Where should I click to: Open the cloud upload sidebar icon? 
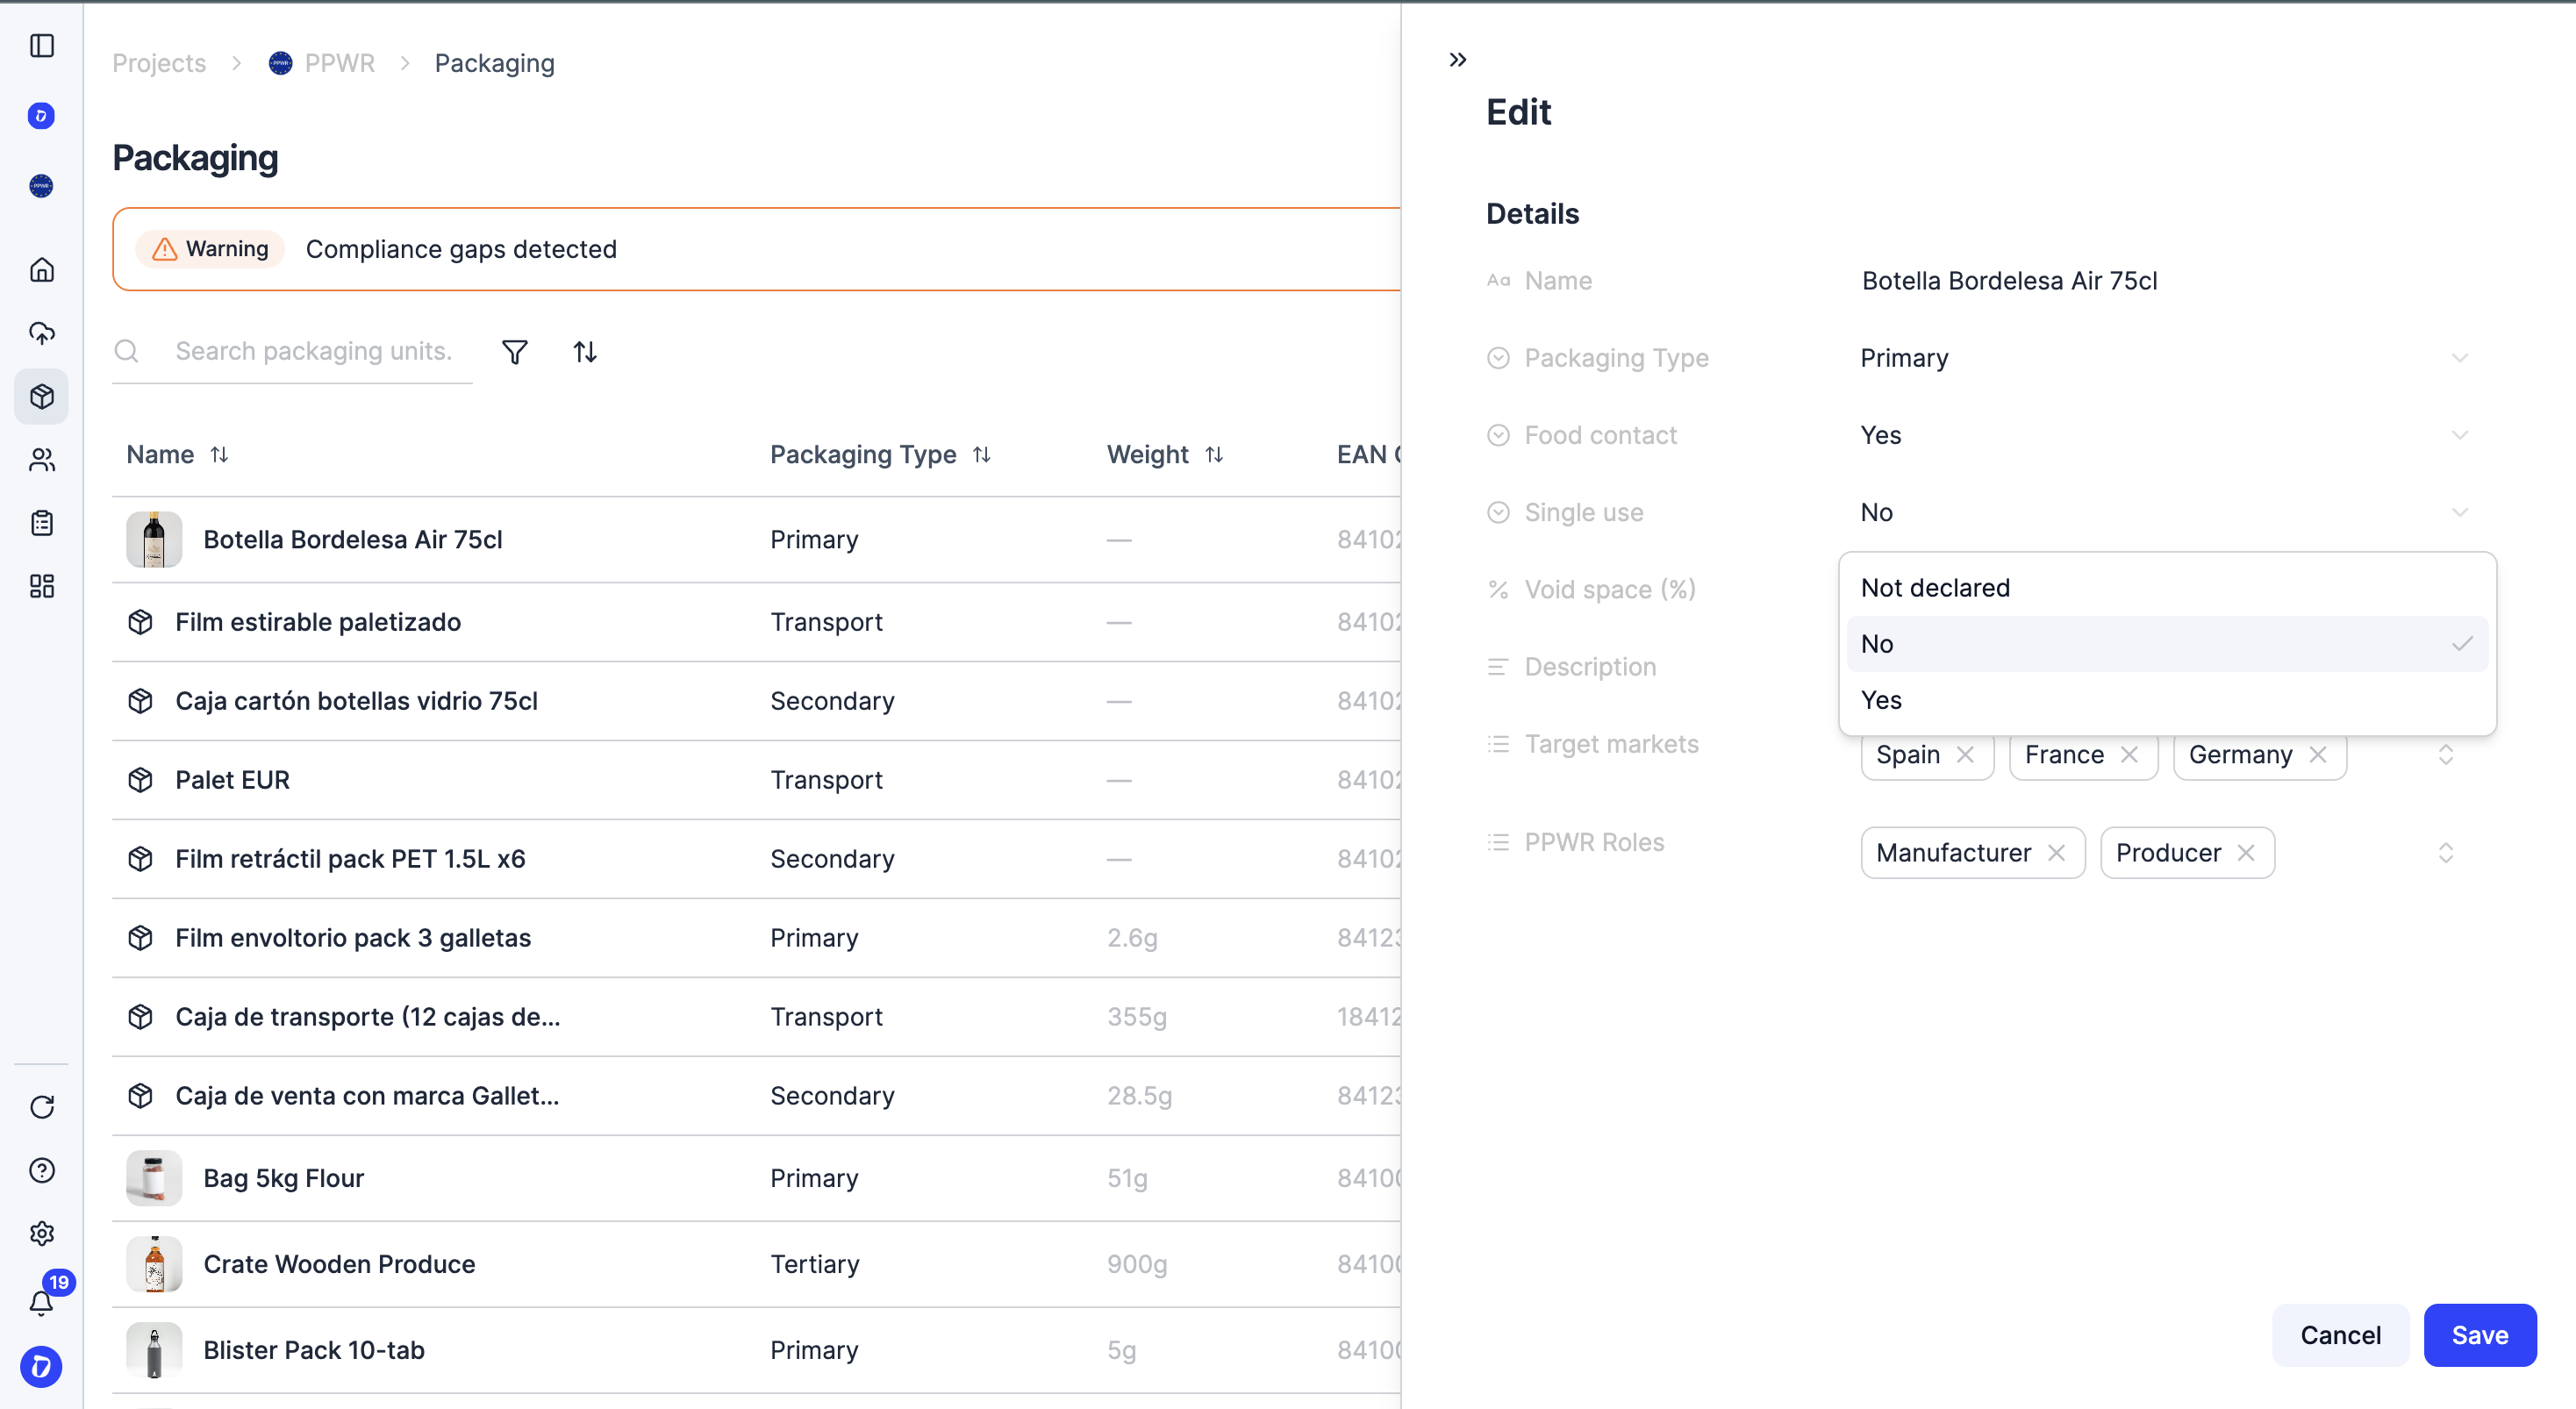click(x=42, y=333)
